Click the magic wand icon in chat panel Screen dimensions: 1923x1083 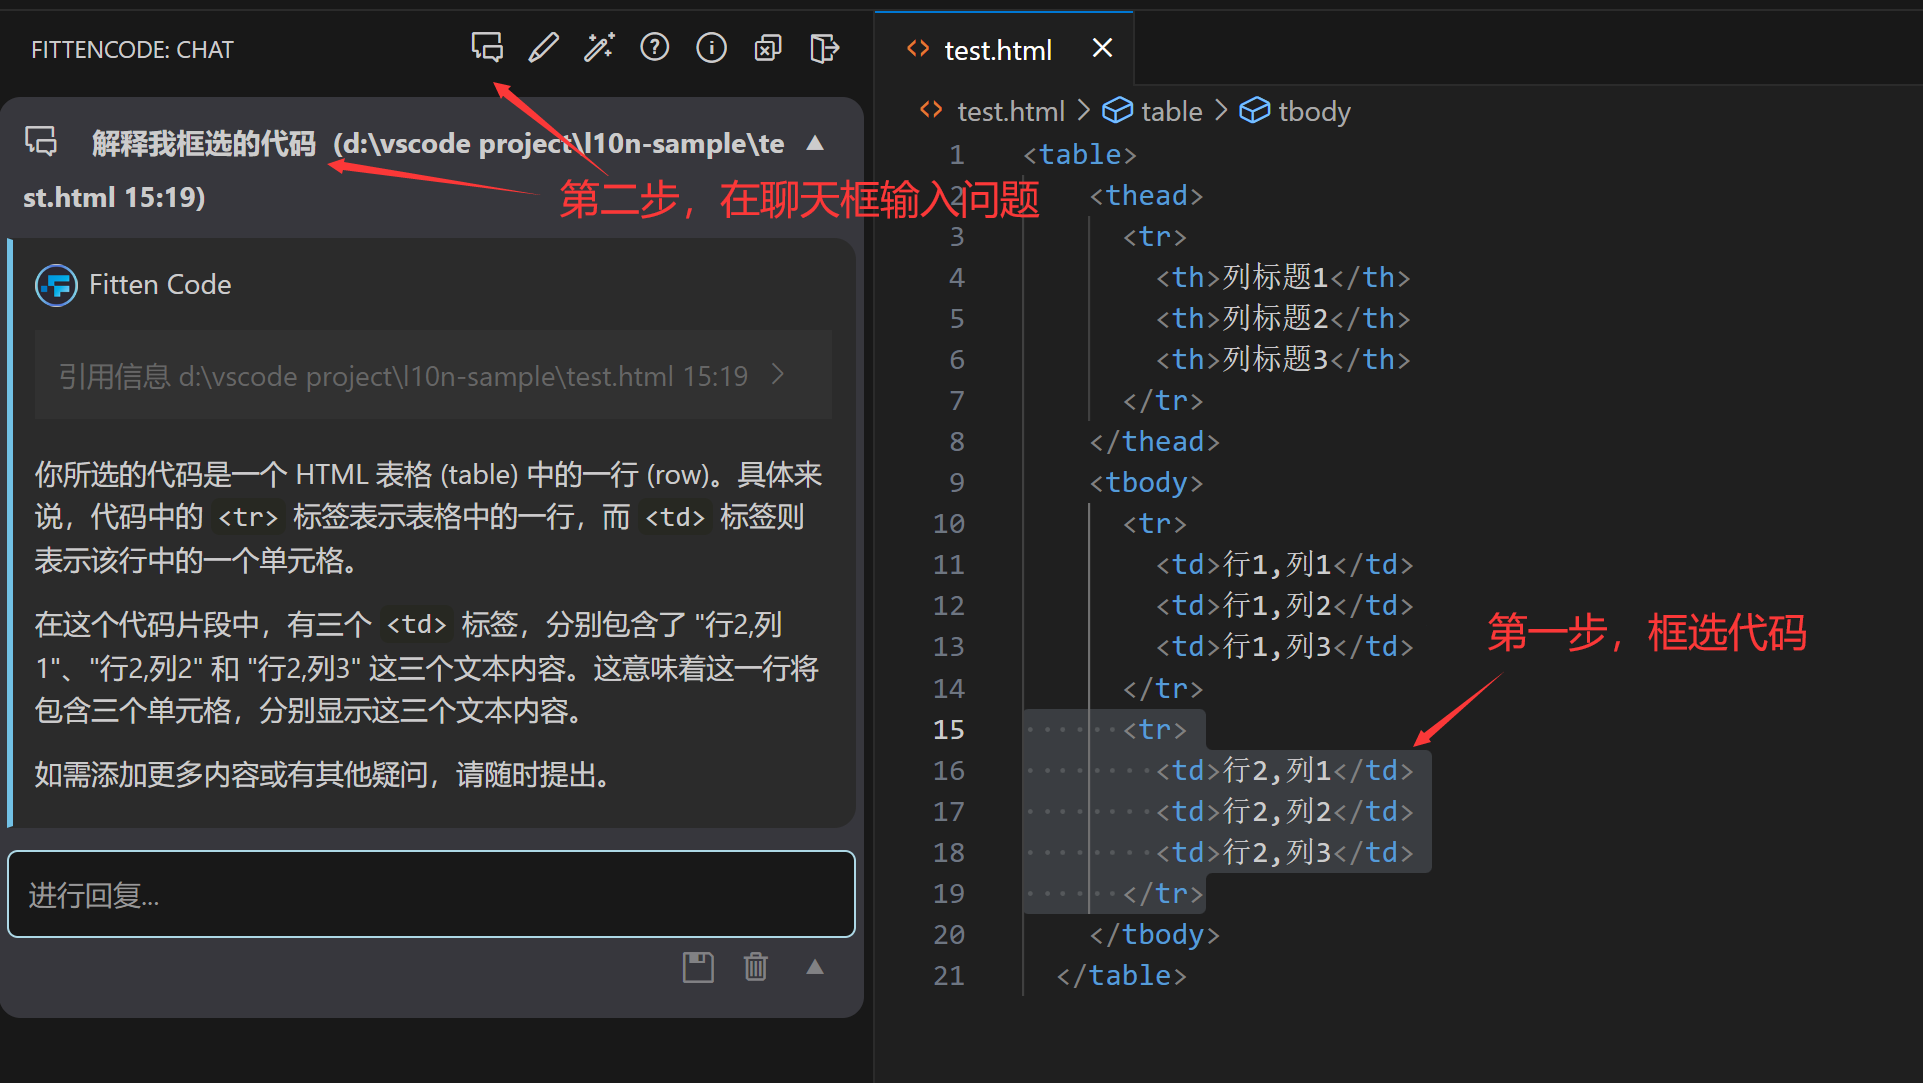pos(599,47)
